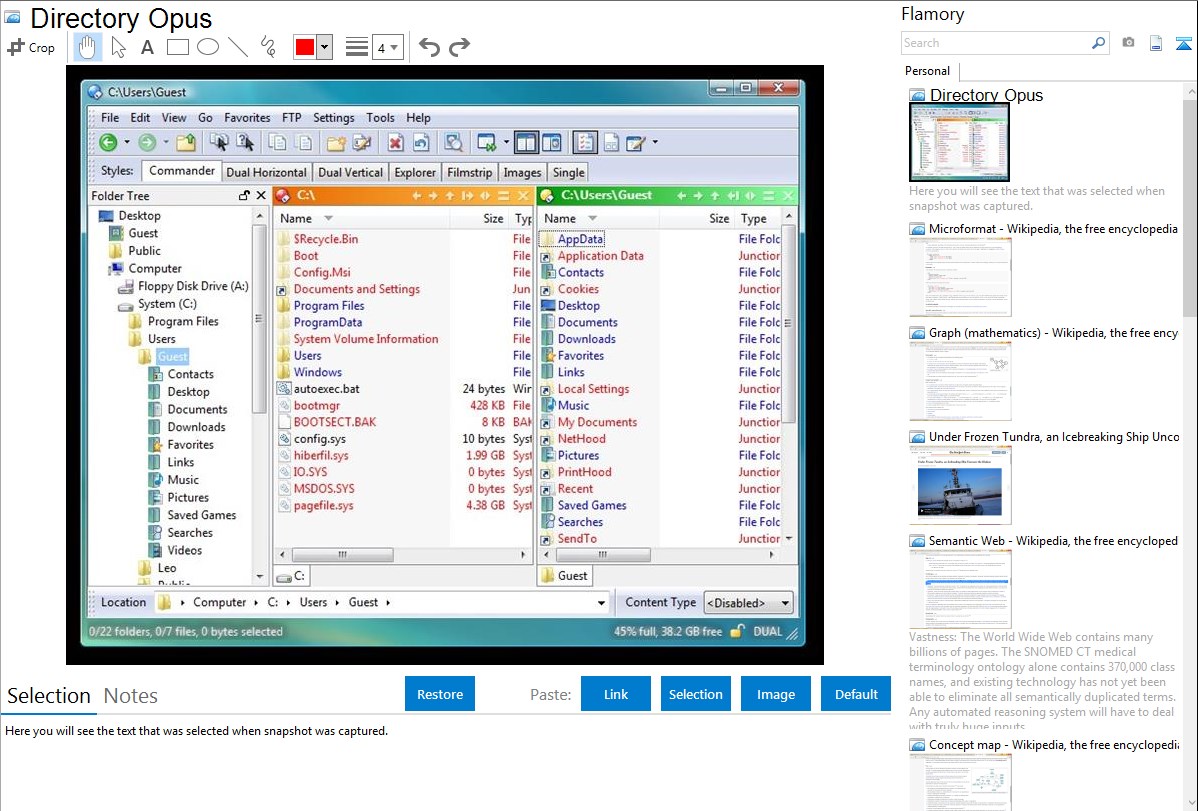Click the sidebar scrollbar up arrow
Viewport: 1198px width, 811px height.
click(x=1190, y=92)
